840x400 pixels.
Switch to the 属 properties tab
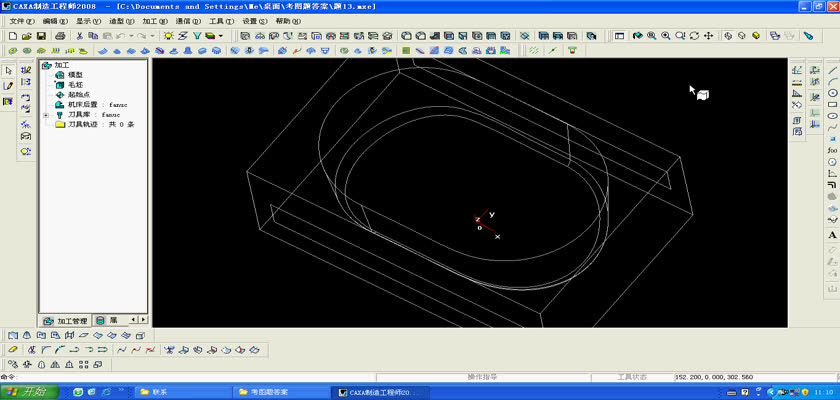coord(108,320)
